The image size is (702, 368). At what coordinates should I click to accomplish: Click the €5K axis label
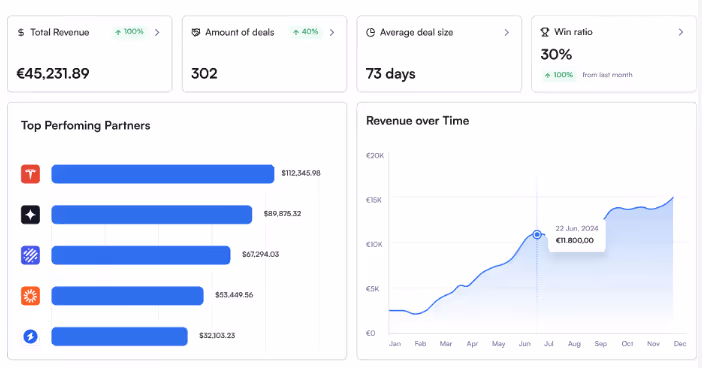click(372, 289)
